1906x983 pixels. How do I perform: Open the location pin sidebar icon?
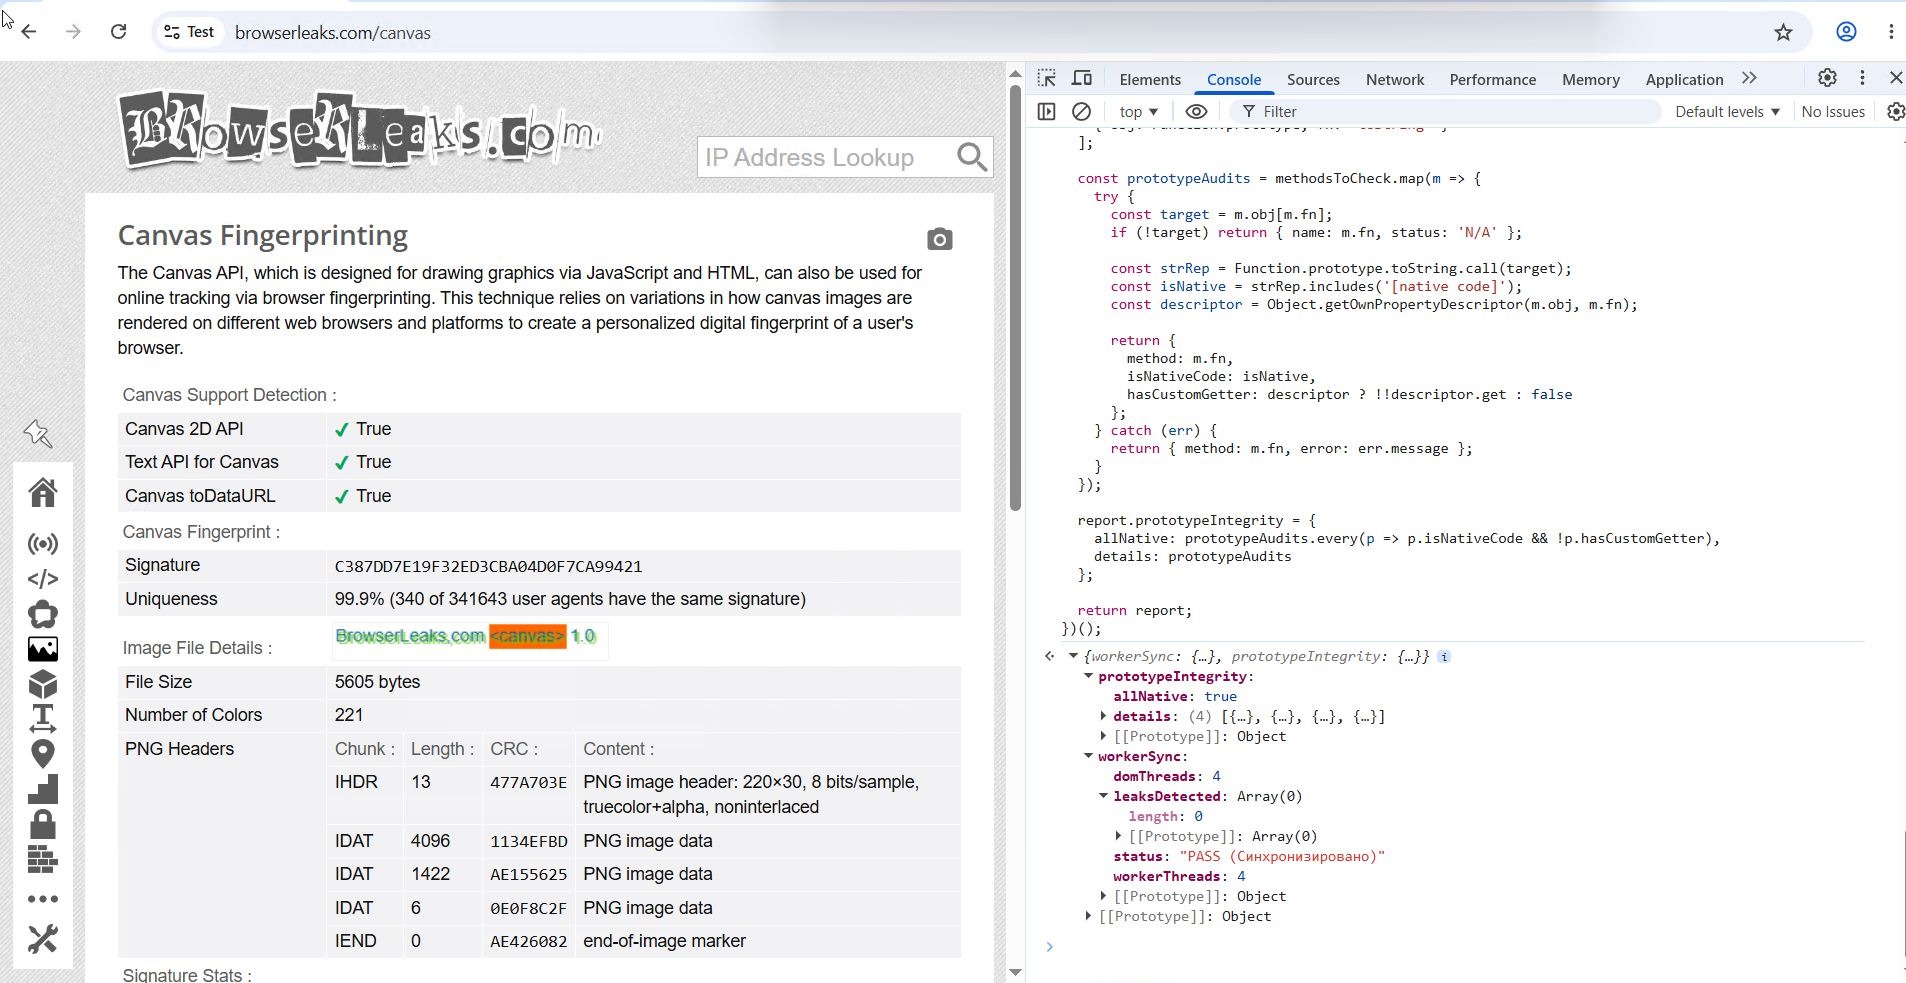pyautogui.click(x=43, y=753)
